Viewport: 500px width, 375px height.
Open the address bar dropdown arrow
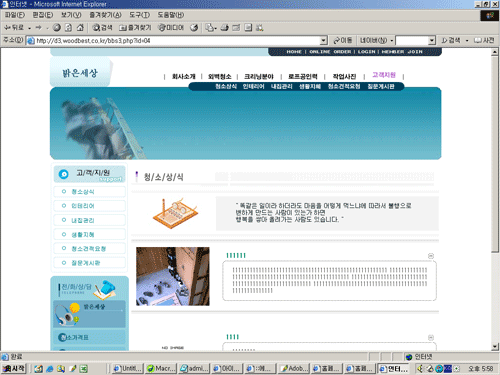[323, 41]
